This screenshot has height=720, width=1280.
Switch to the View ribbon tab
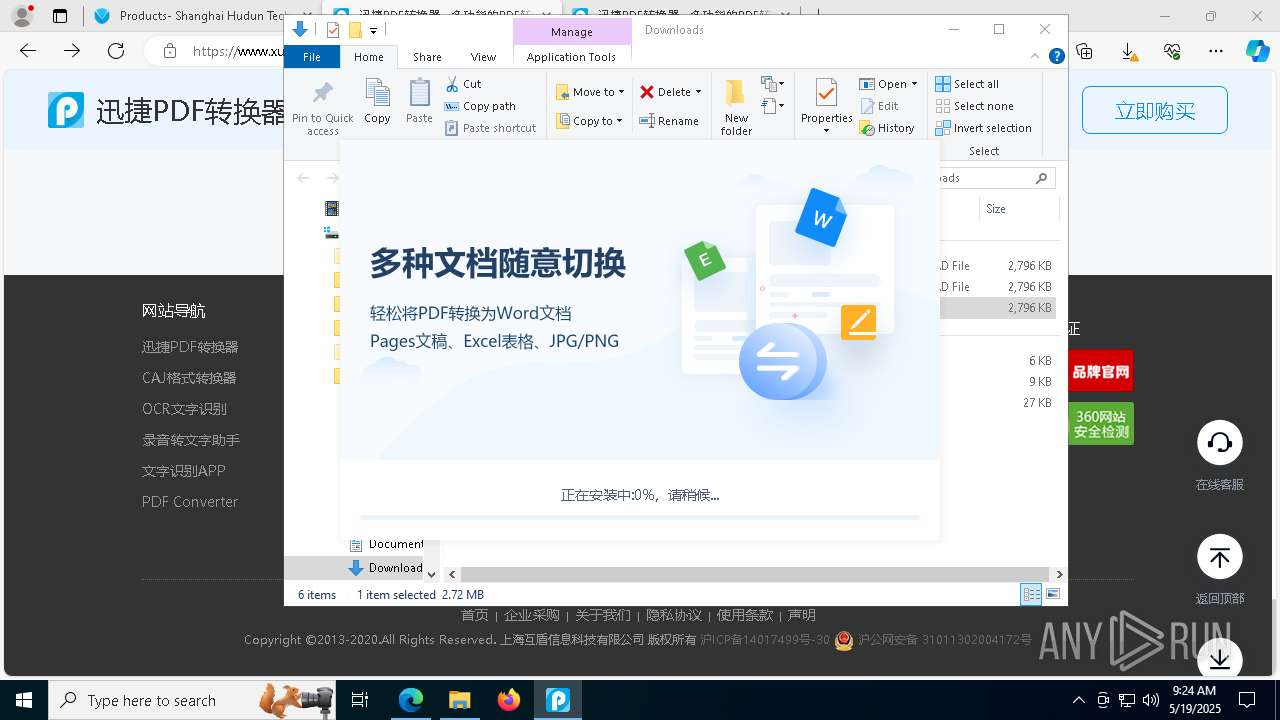483,57
